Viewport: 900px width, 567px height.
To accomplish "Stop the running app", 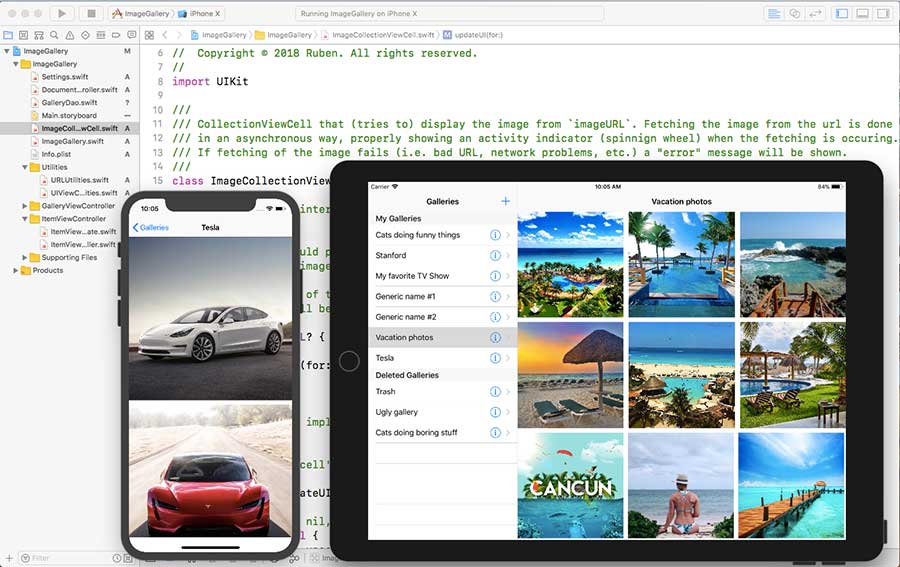I will (91, 13).
